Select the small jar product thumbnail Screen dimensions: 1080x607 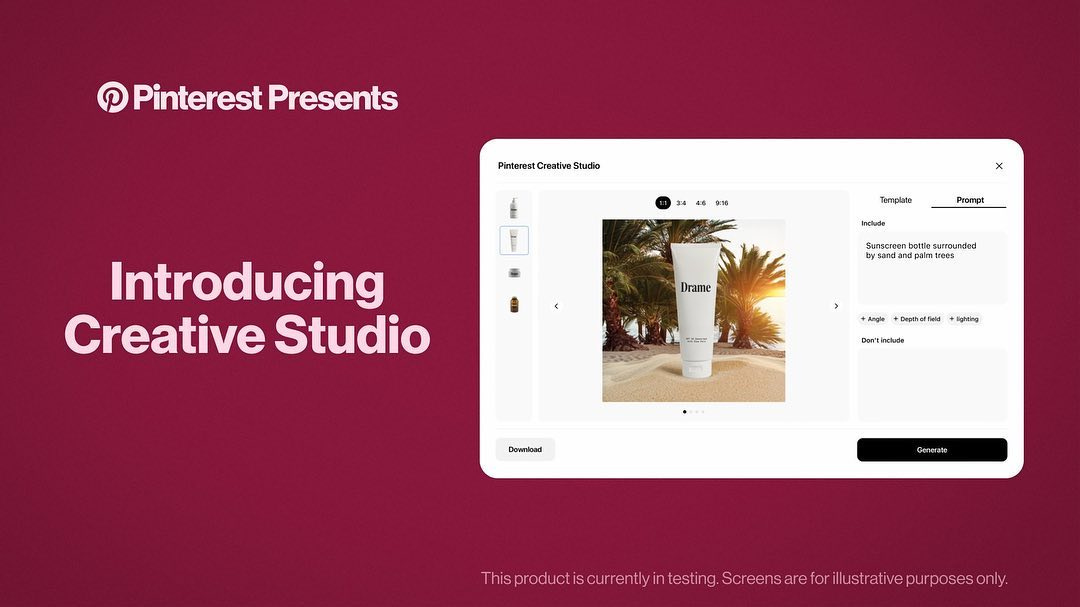[514, 273]
